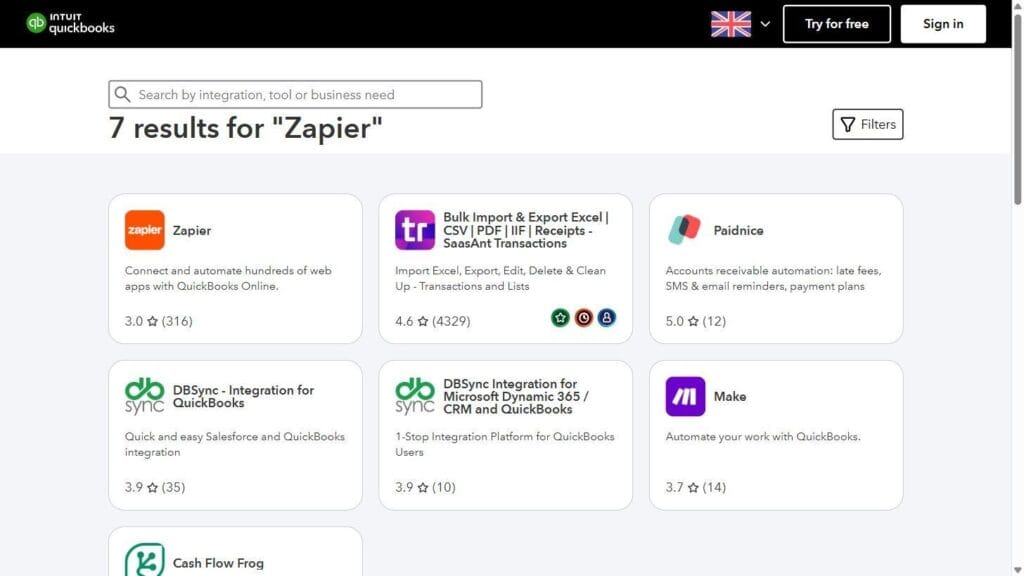
Task: Open Bulk Import & Export Excel app title
Action: click(526, 230)
